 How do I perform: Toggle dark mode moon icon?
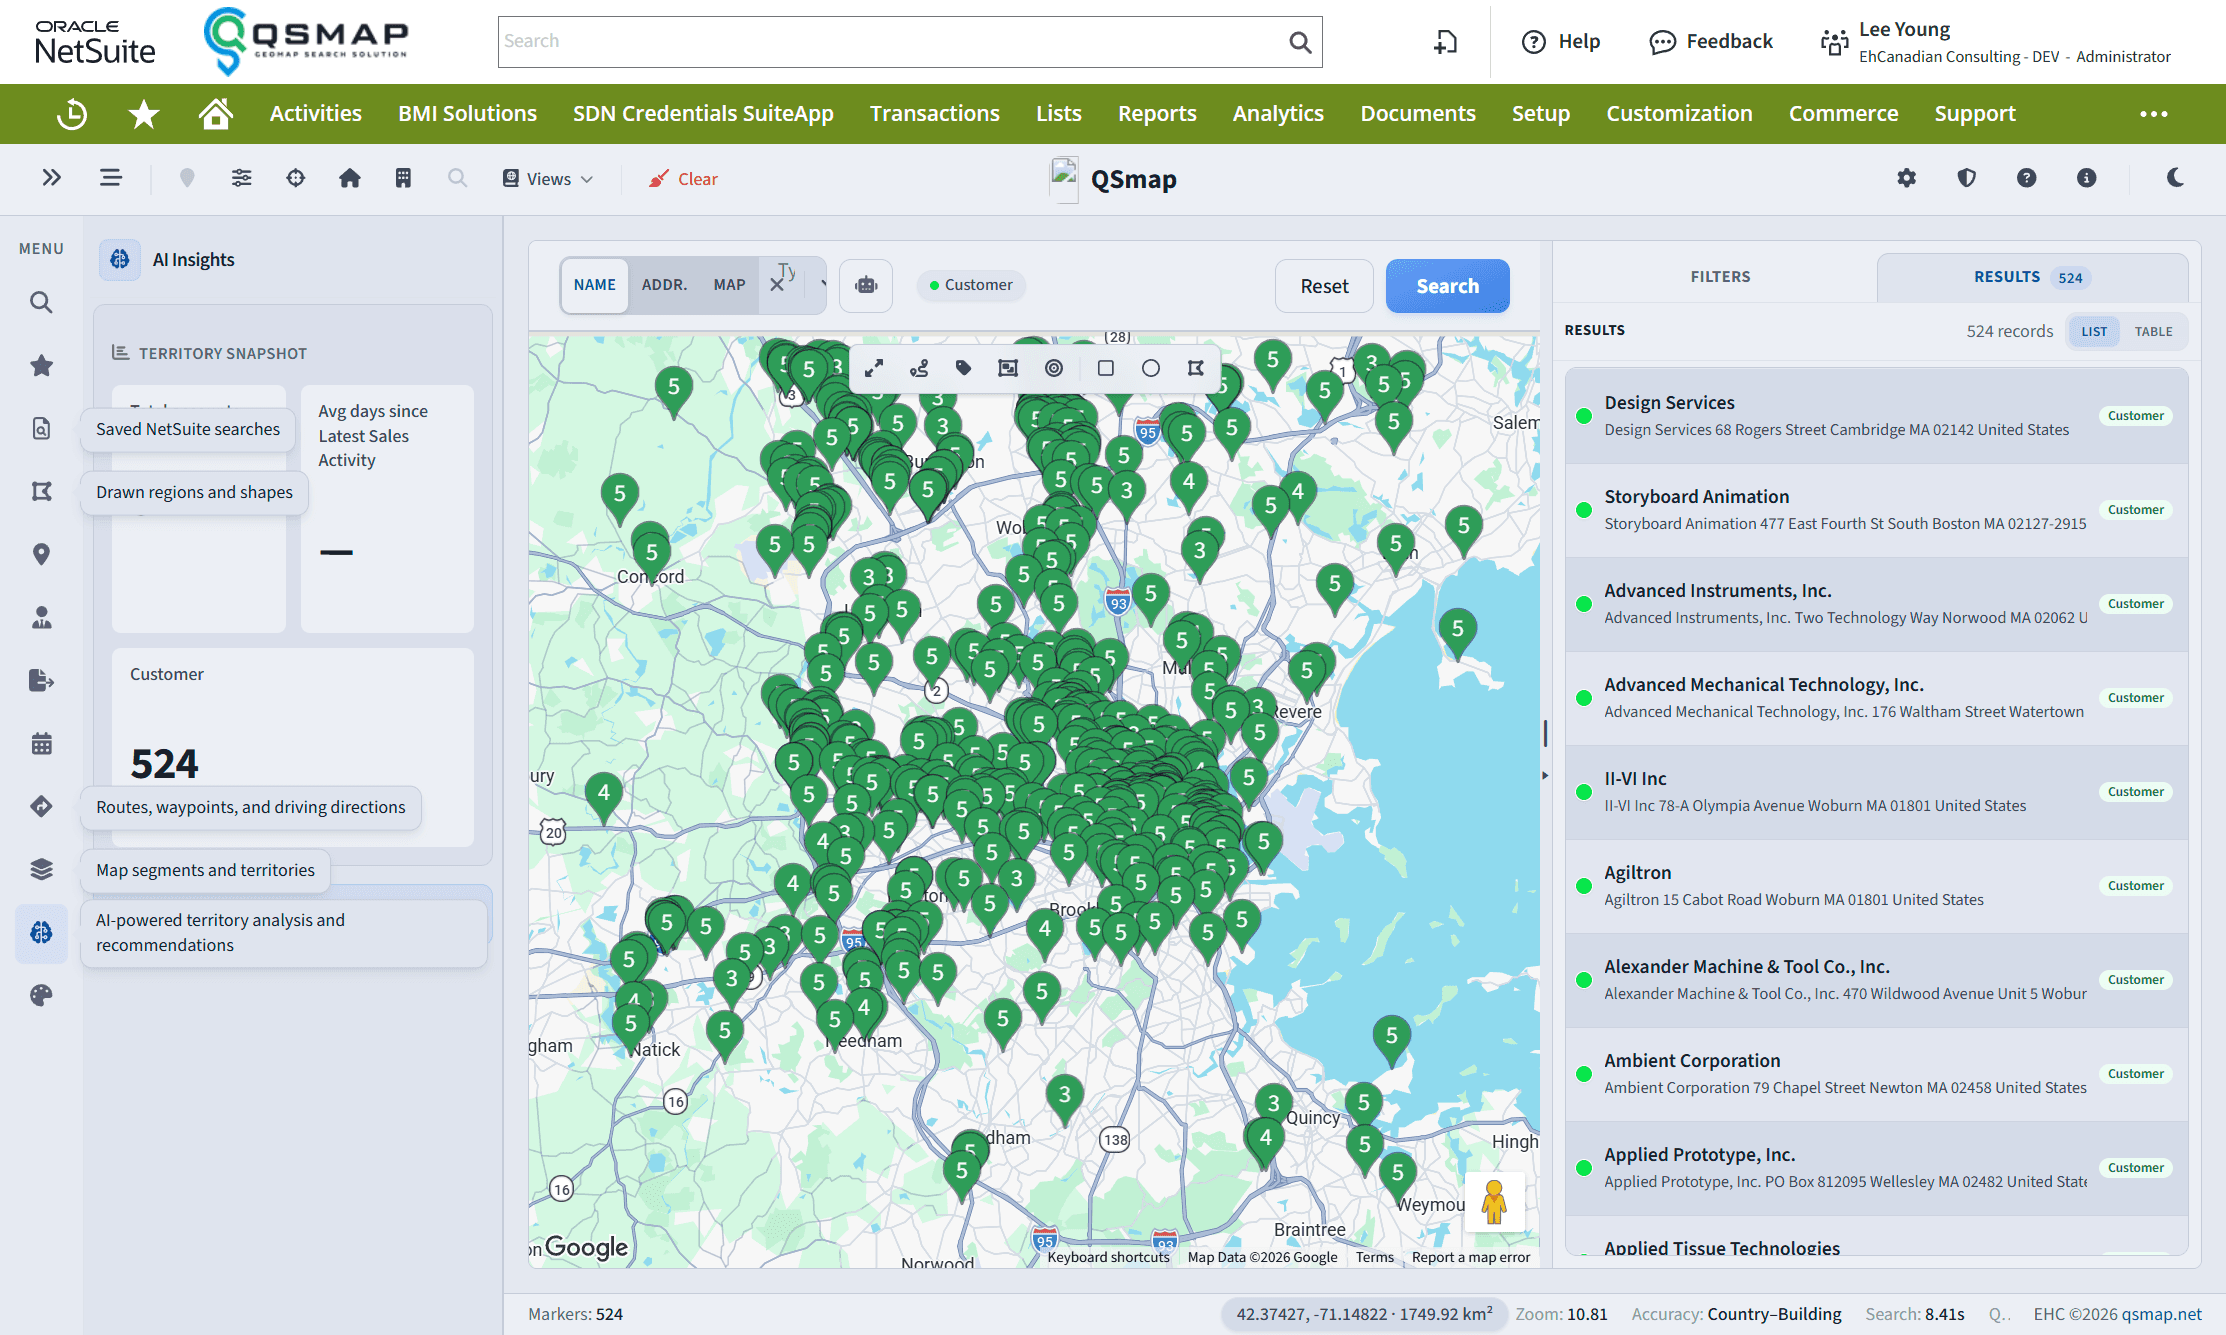pyautogui.click(x=2175, y=178)
